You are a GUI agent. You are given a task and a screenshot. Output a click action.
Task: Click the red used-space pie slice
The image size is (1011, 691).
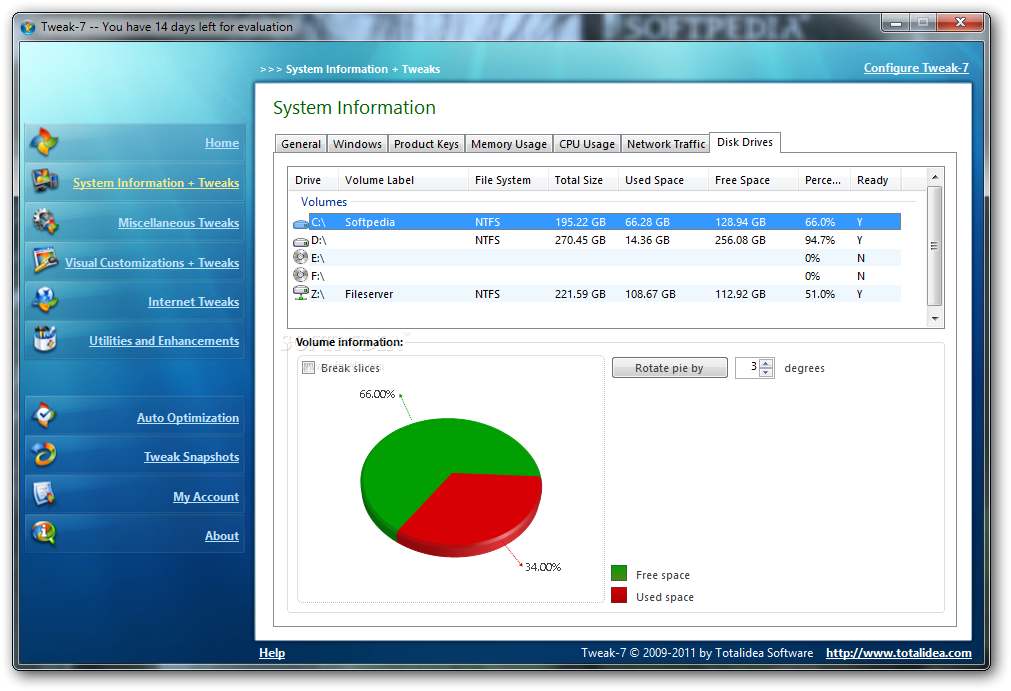(x=477, y=512)
